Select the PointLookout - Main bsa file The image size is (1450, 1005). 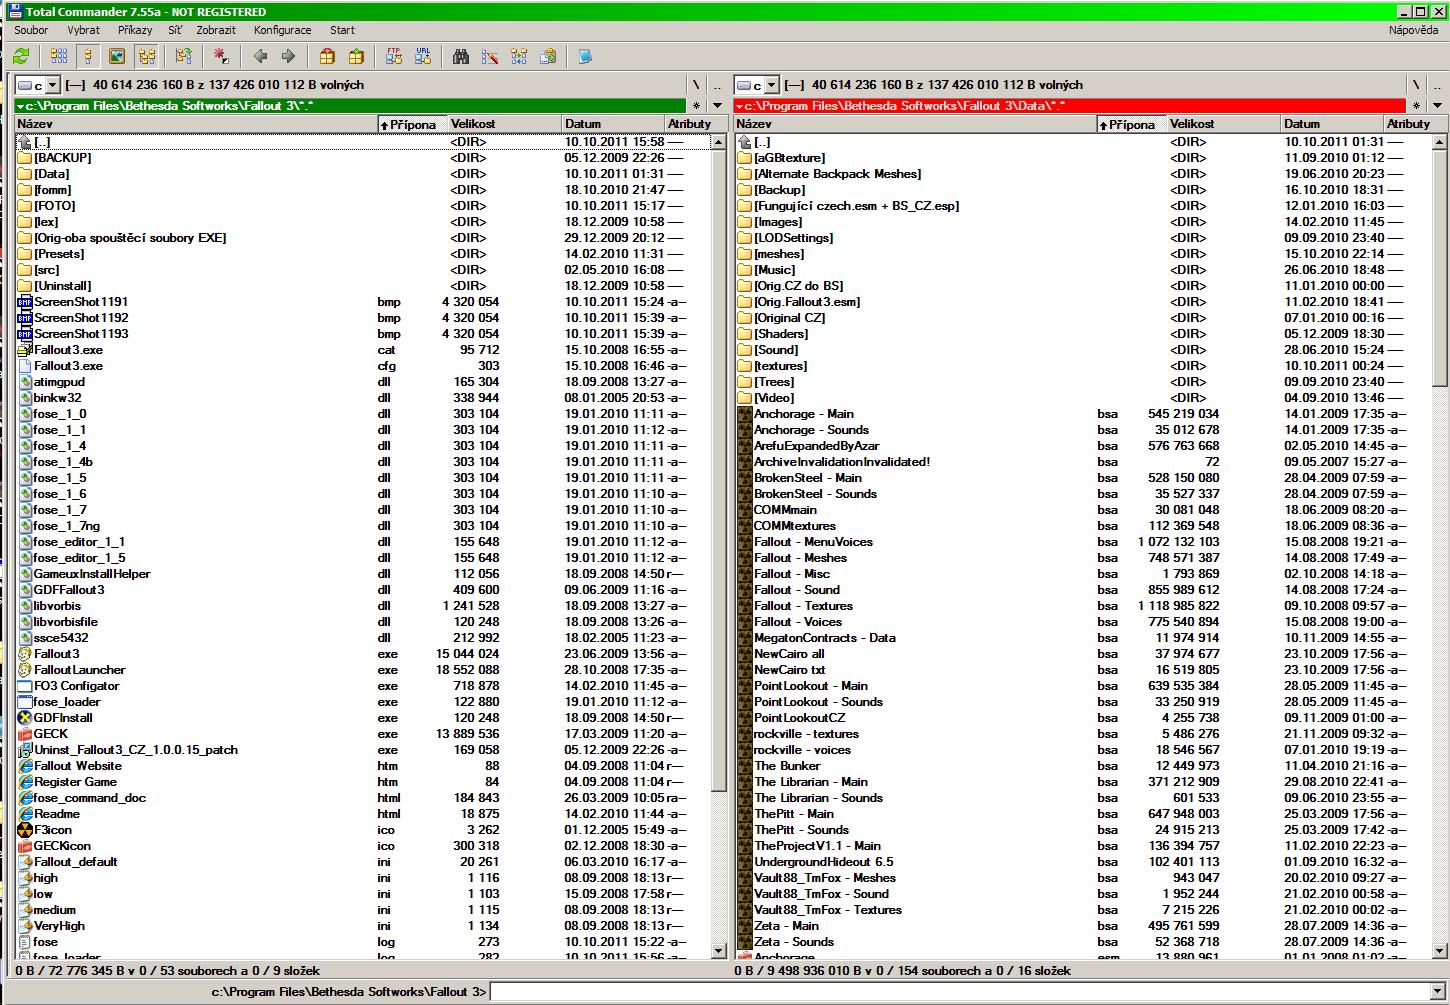coord(811,686)
